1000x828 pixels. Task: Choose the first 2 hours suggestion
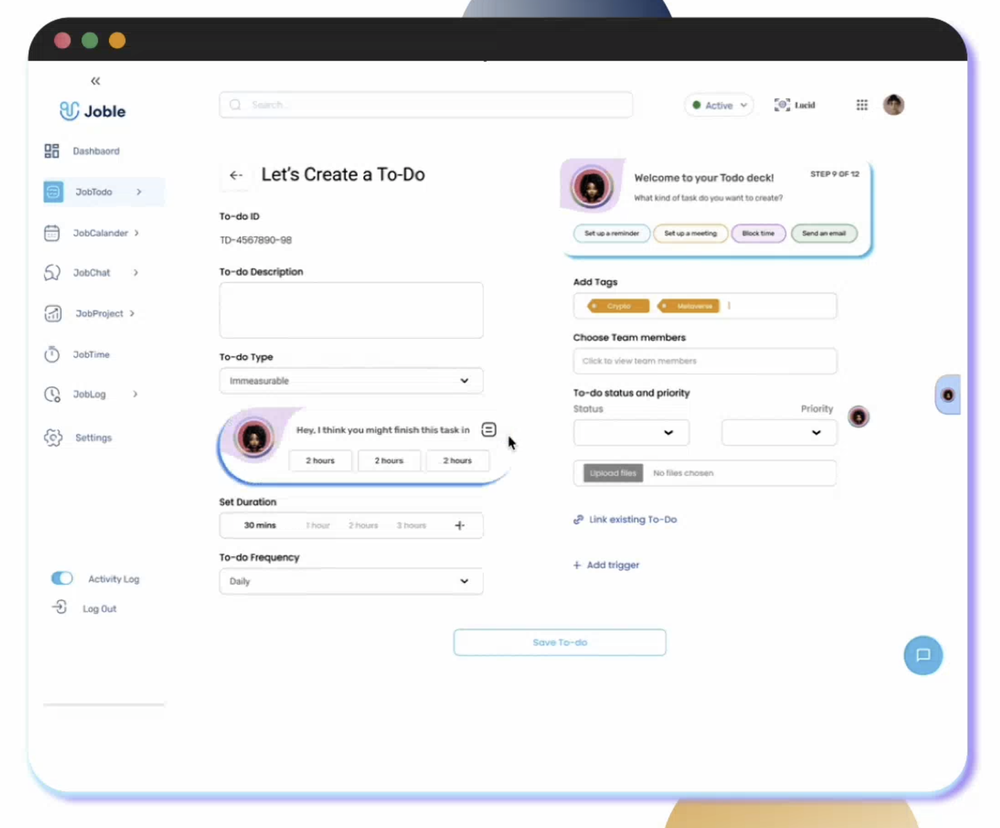click(320, 461)
